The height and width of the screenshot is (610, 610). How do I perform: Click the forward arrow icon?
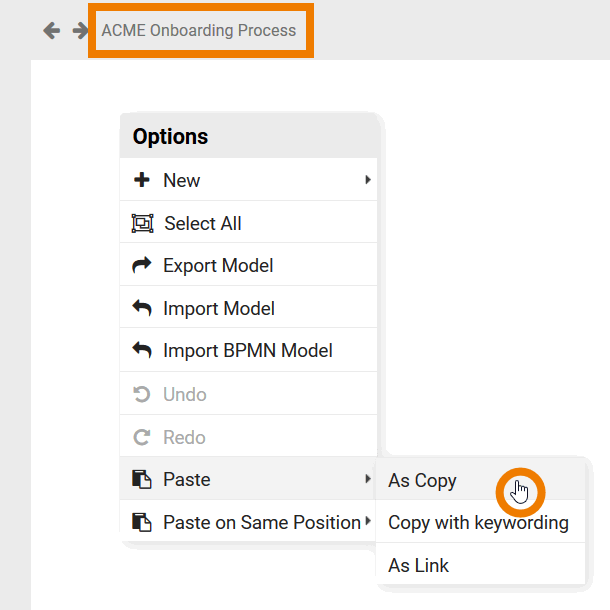click(x=81, y=31)
